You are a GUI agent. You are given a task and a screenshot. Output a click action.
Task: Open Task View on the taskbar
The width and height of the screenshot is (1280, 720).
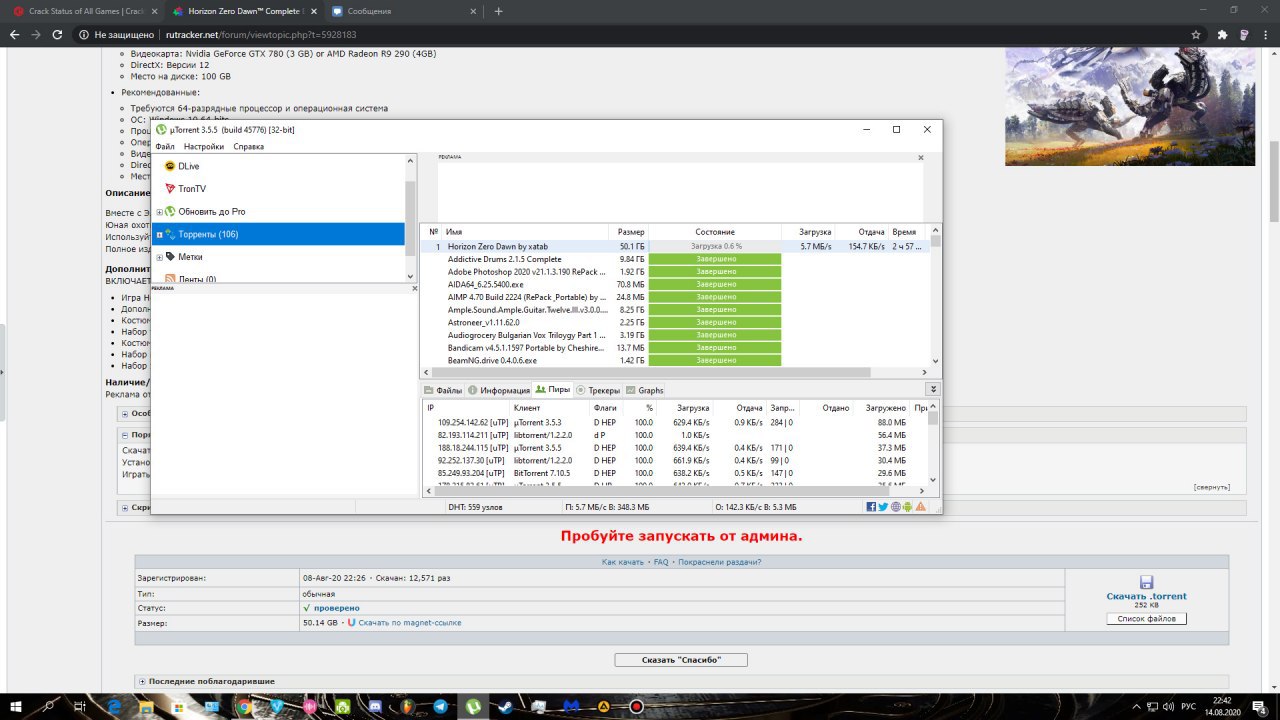coord(81,706)
